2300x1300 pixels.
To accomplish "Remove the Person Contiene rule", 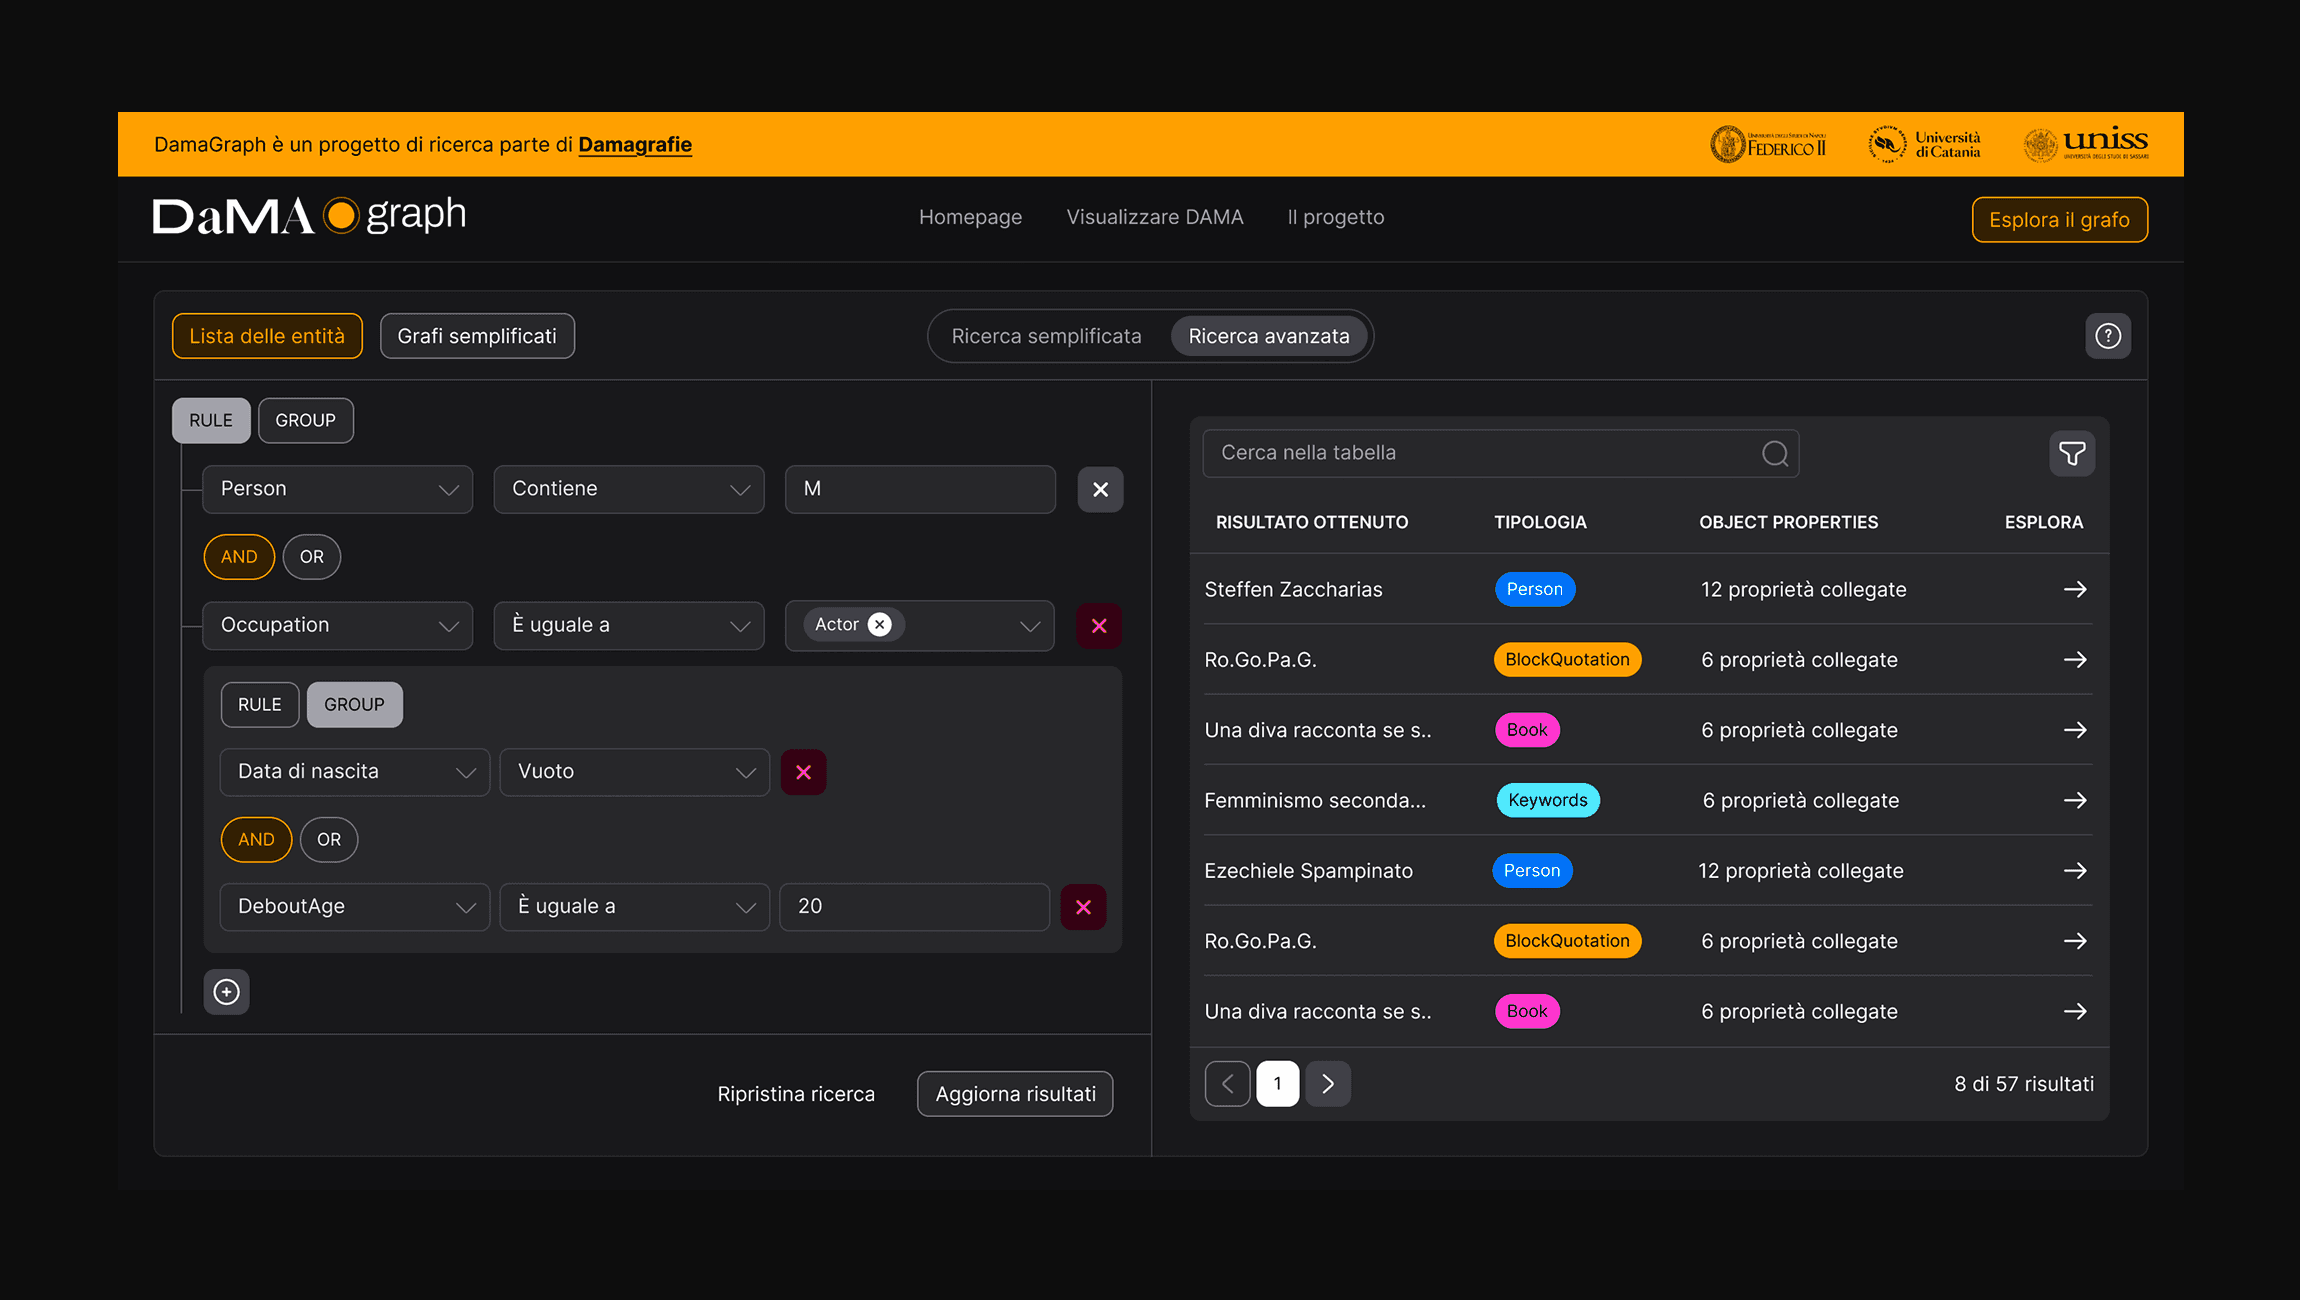I will pos(1100,490).
